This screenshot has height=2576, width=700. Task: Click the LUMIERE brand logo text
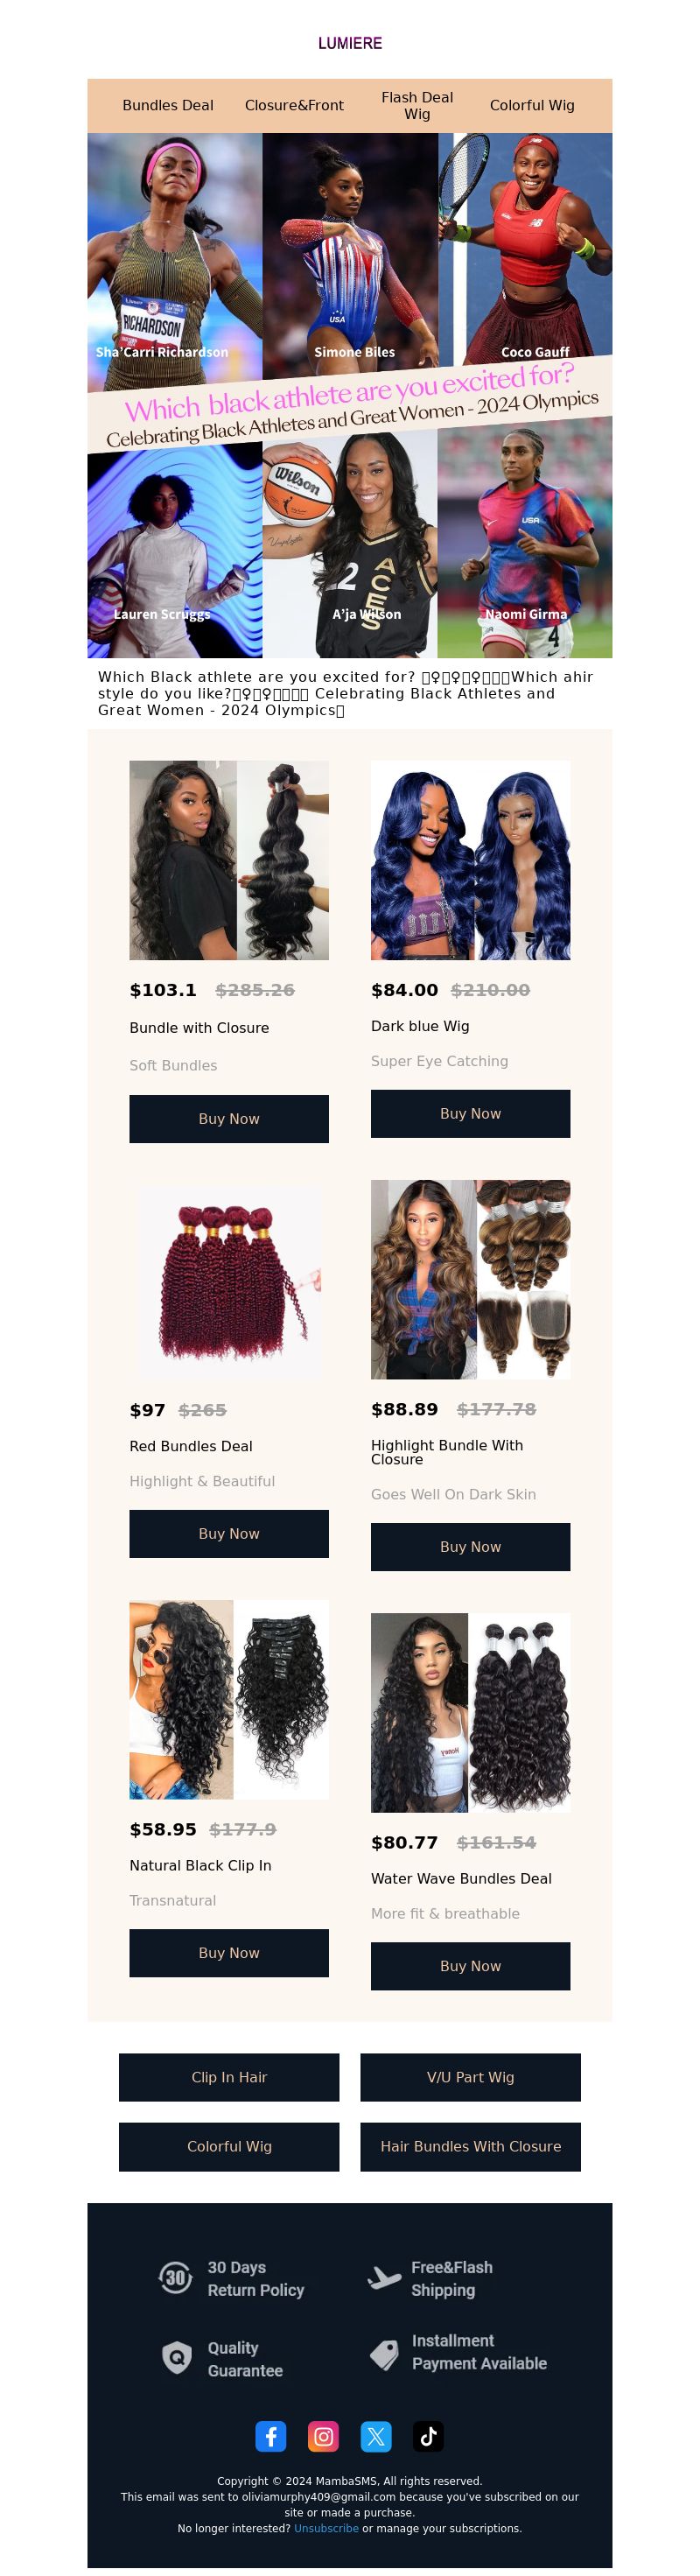[x=350, y=43]
